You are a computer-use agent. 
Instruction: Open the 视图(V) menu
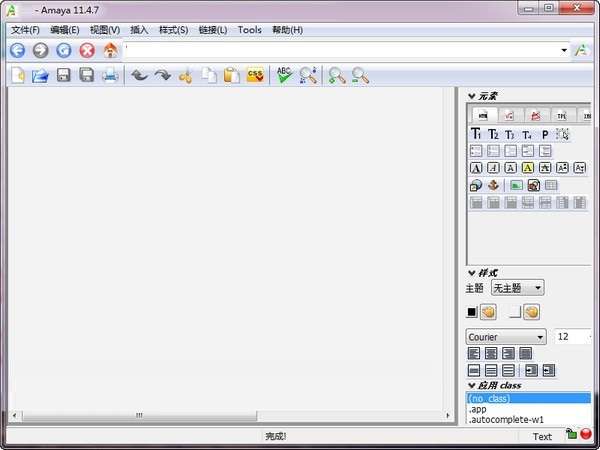coord(105,30)
